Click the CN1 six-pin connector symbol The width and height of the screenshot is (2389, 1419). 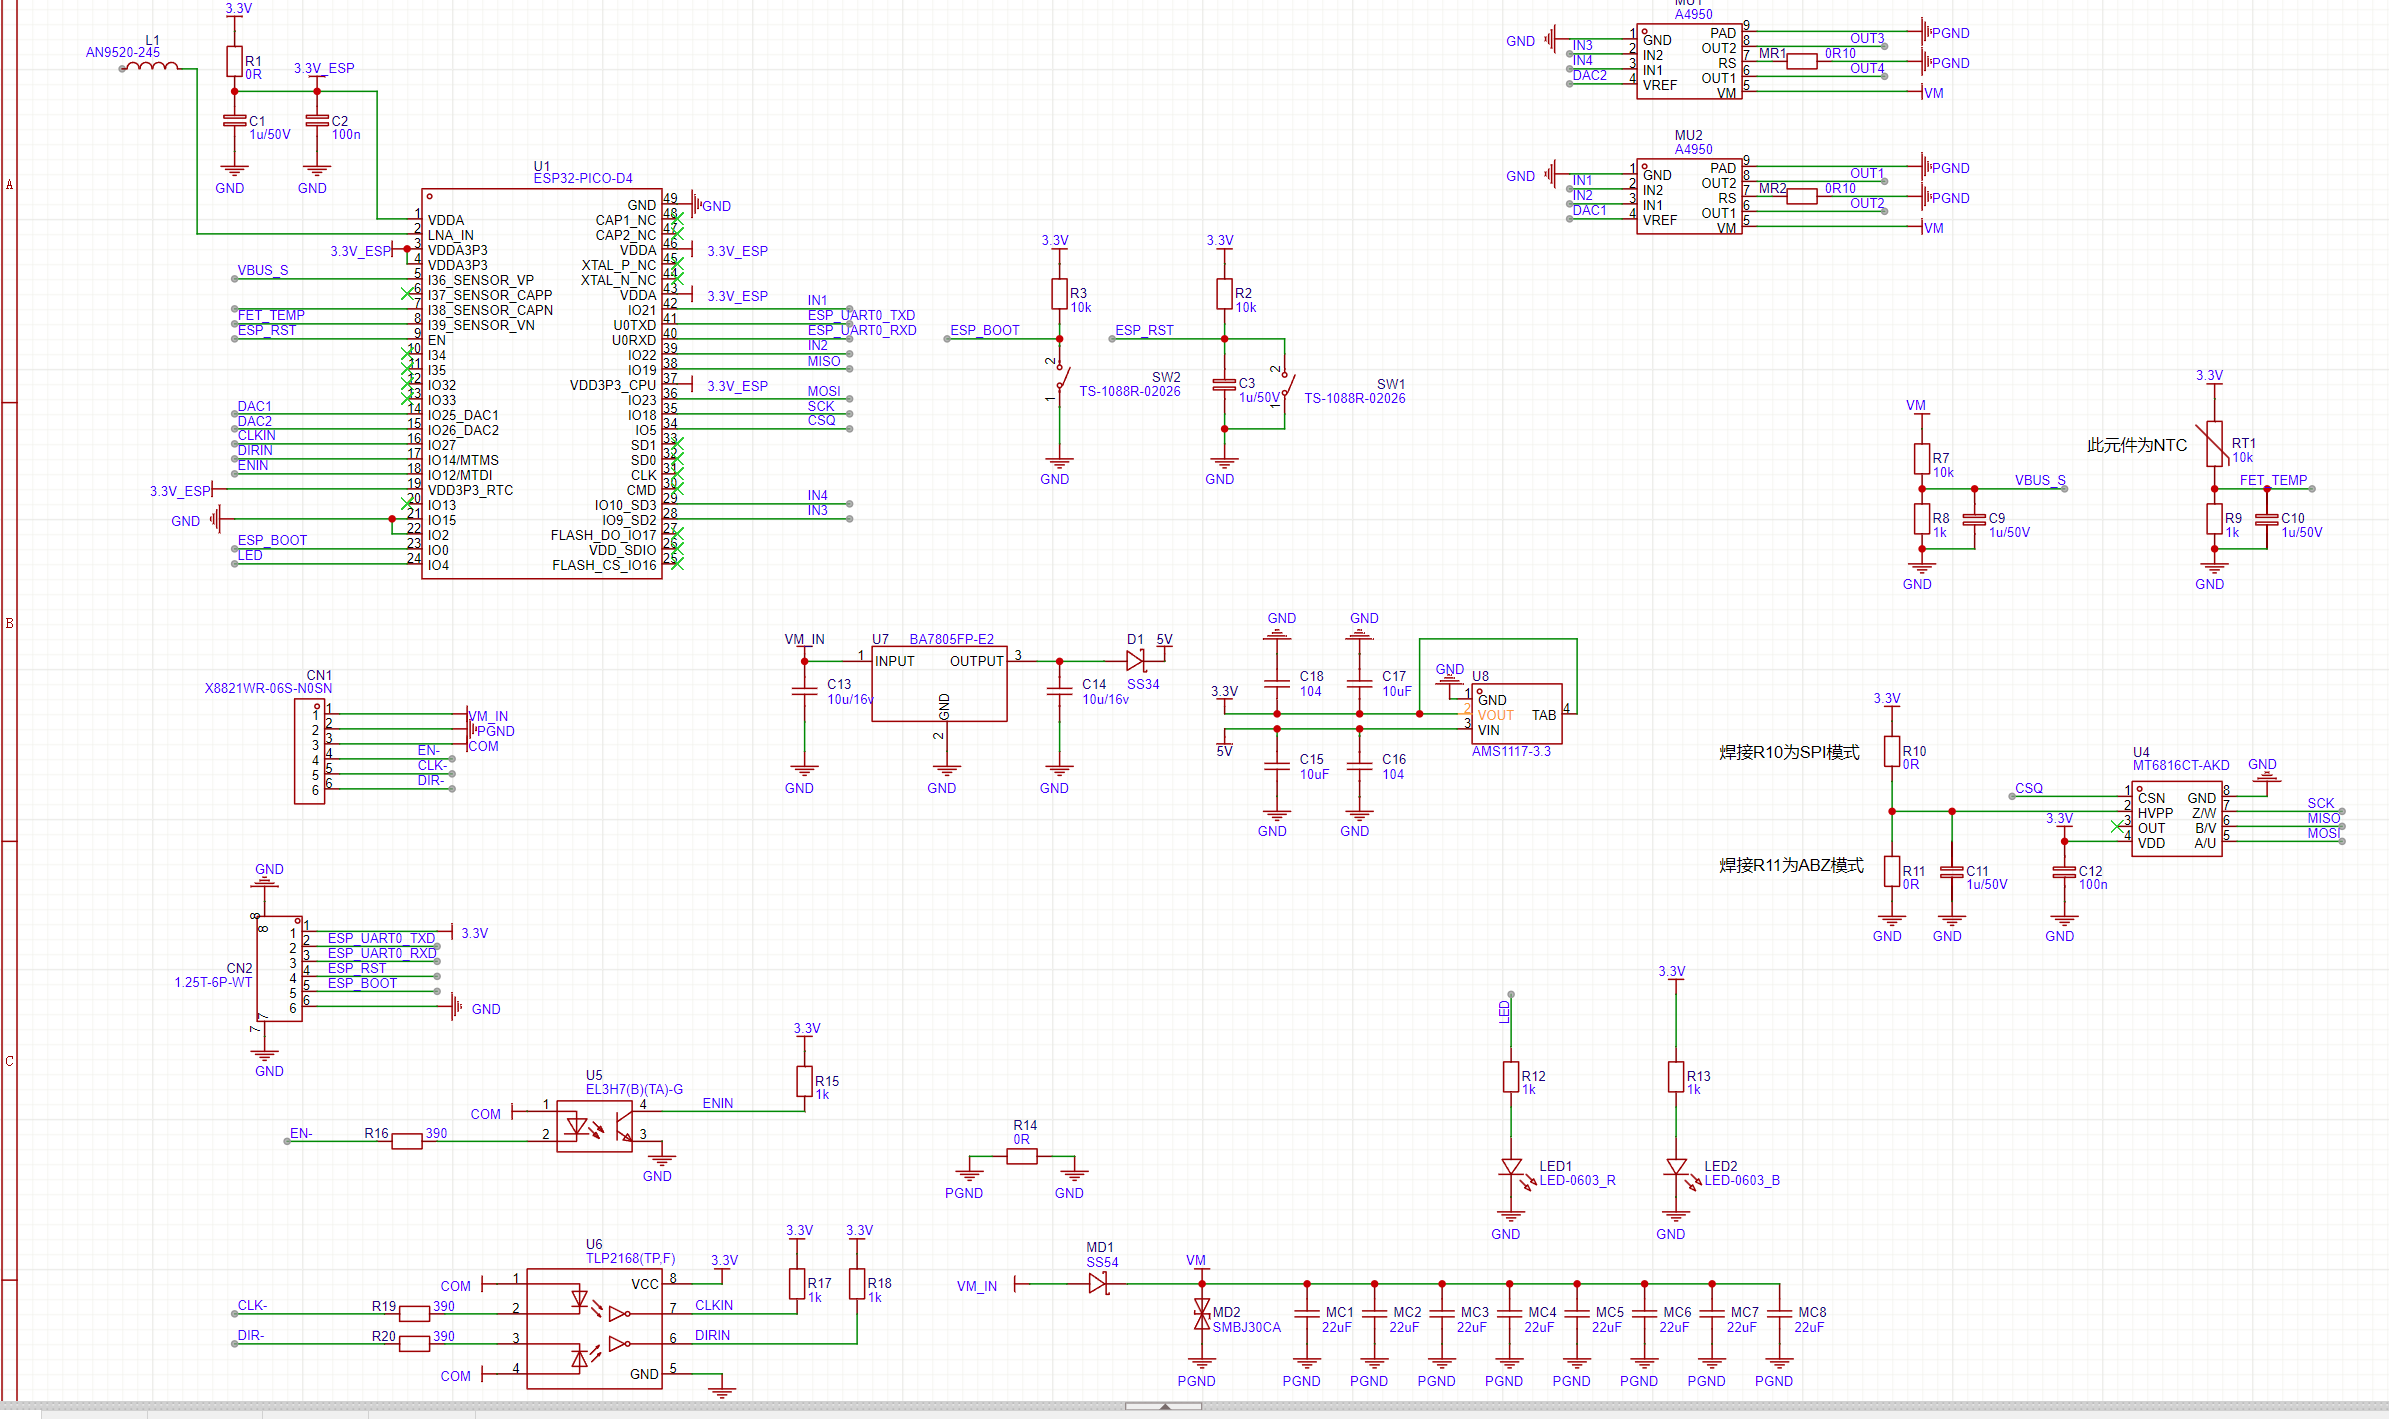click(308, 751)
